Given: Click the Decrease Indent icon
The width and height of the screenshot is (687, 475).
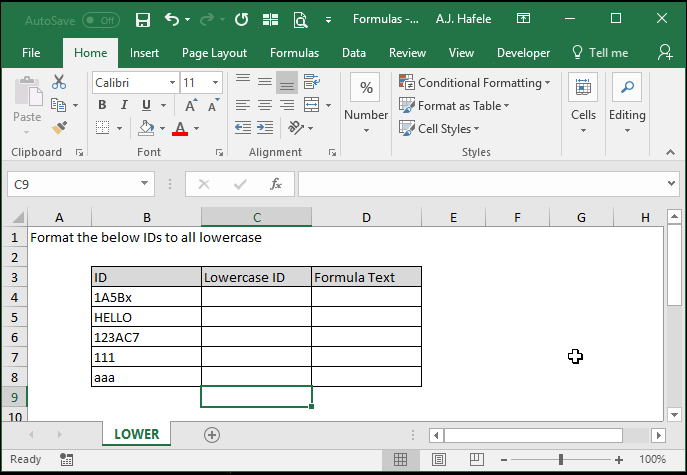Looking at the screenshot, I should click(243, 128).
